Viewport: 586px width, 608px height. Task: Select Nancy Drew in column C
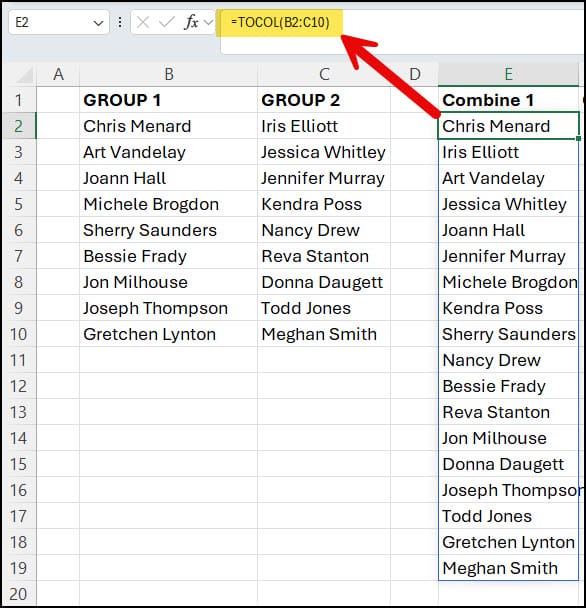click(x=324, y=230)
